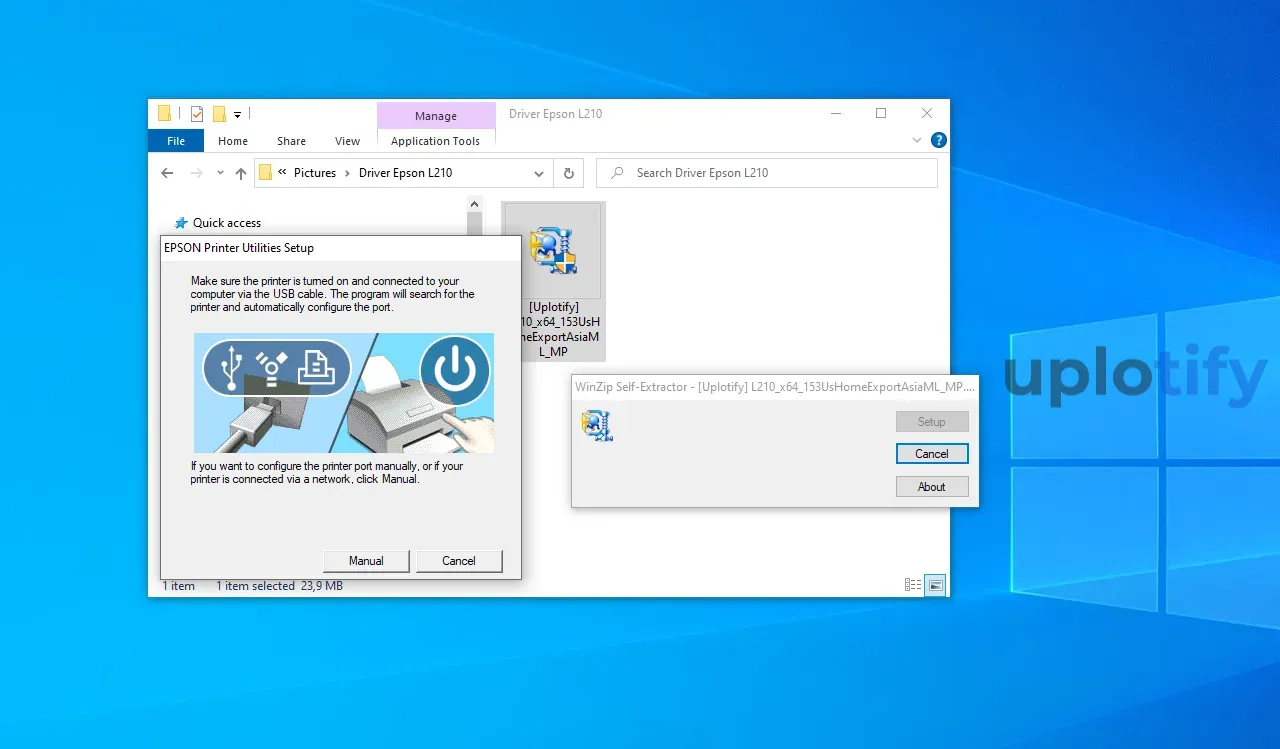Refresh the Driver Epson L210 folder
The width and height of the screenshot is (1280, 749).
(568, 173)
